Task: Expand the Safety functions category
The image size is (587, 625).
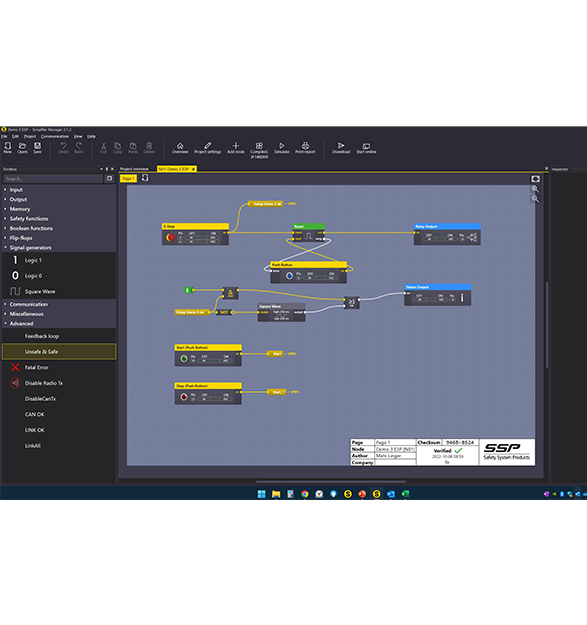Action: (59, 218)
